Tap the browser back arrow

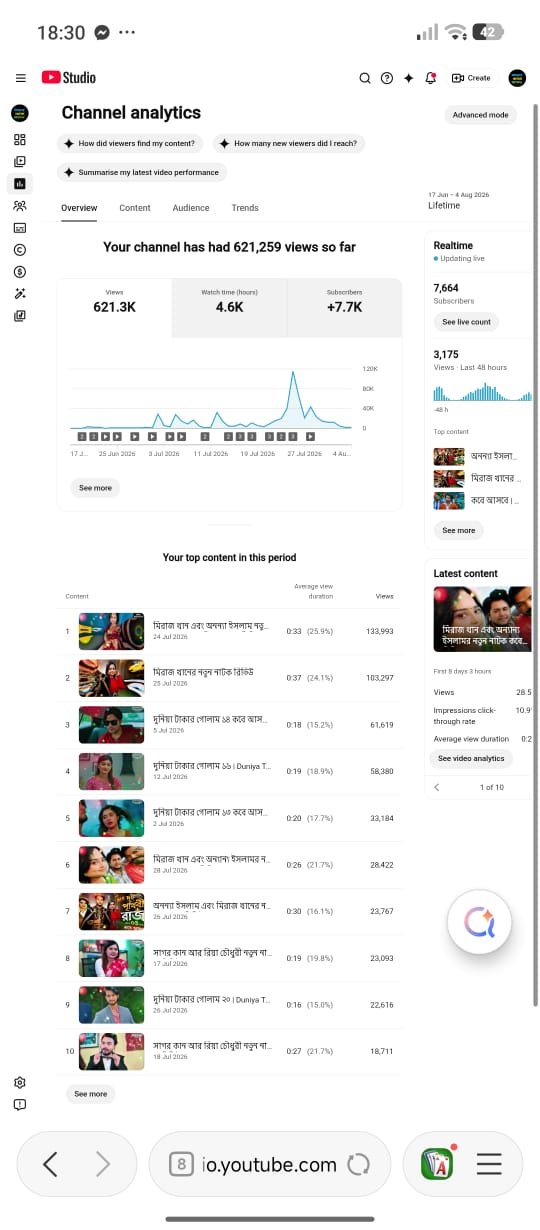tap(51, 1164)
